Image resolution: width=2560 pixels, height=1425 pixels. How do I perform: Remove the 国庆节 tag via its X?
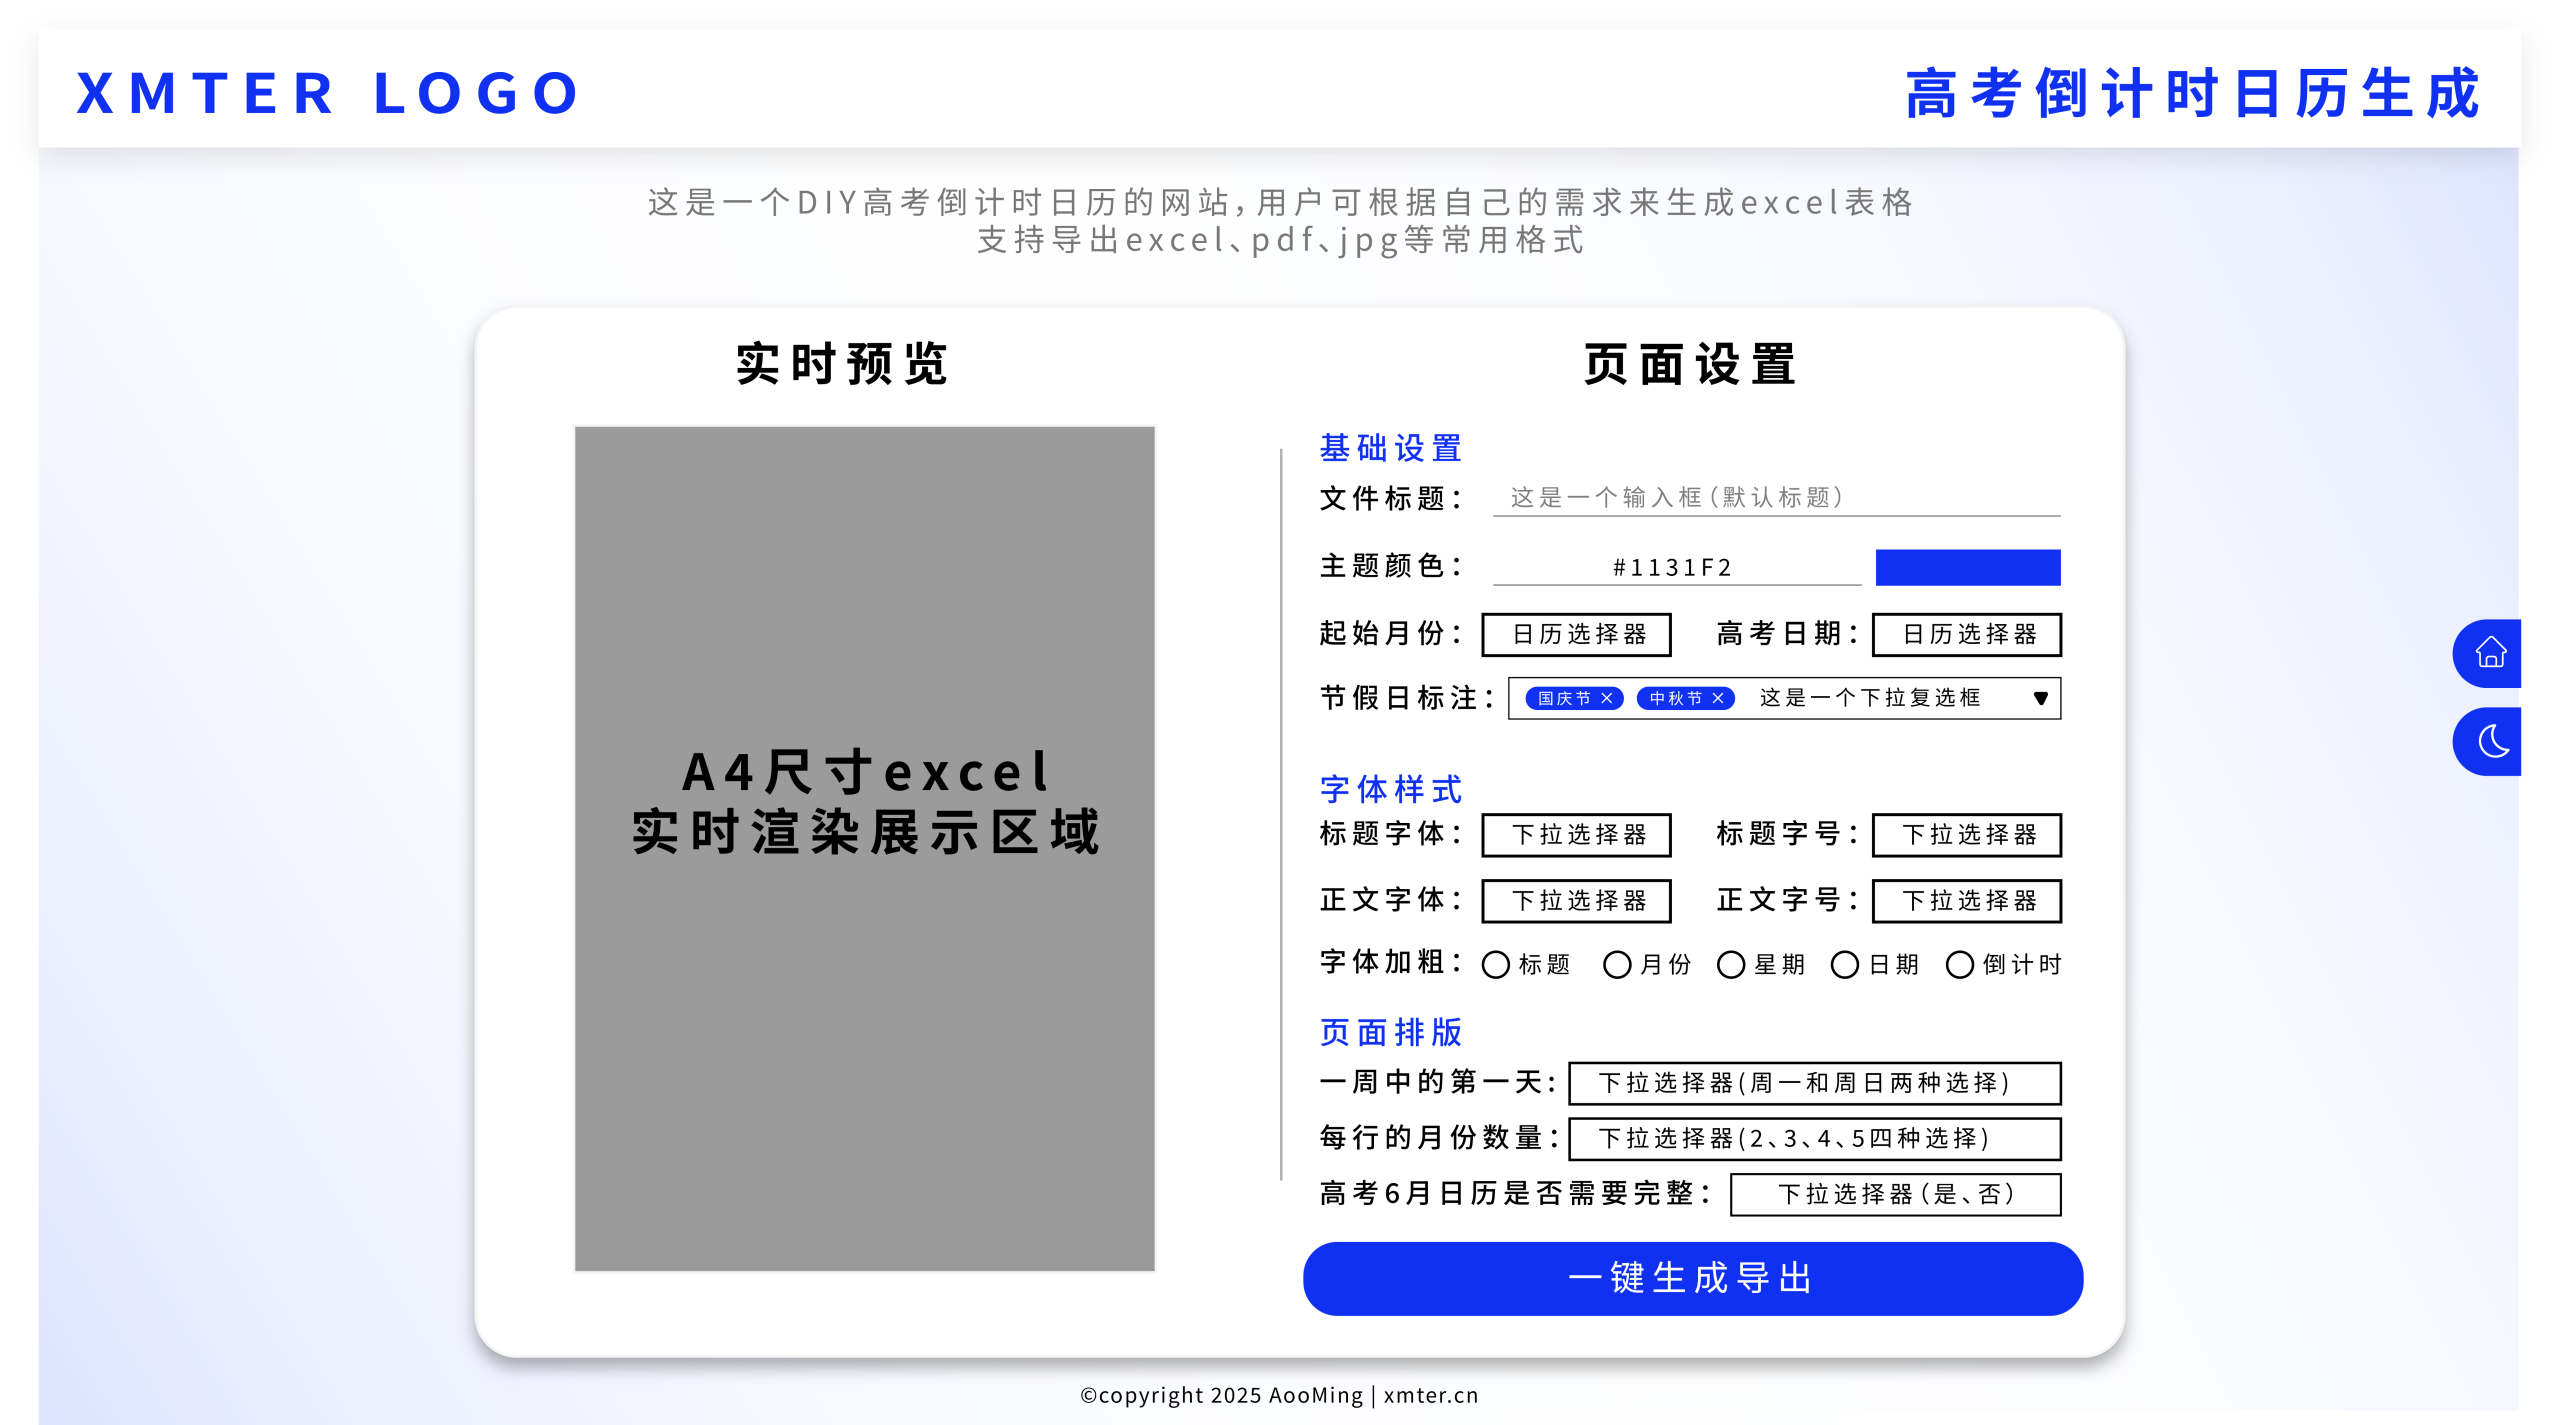1606,698
